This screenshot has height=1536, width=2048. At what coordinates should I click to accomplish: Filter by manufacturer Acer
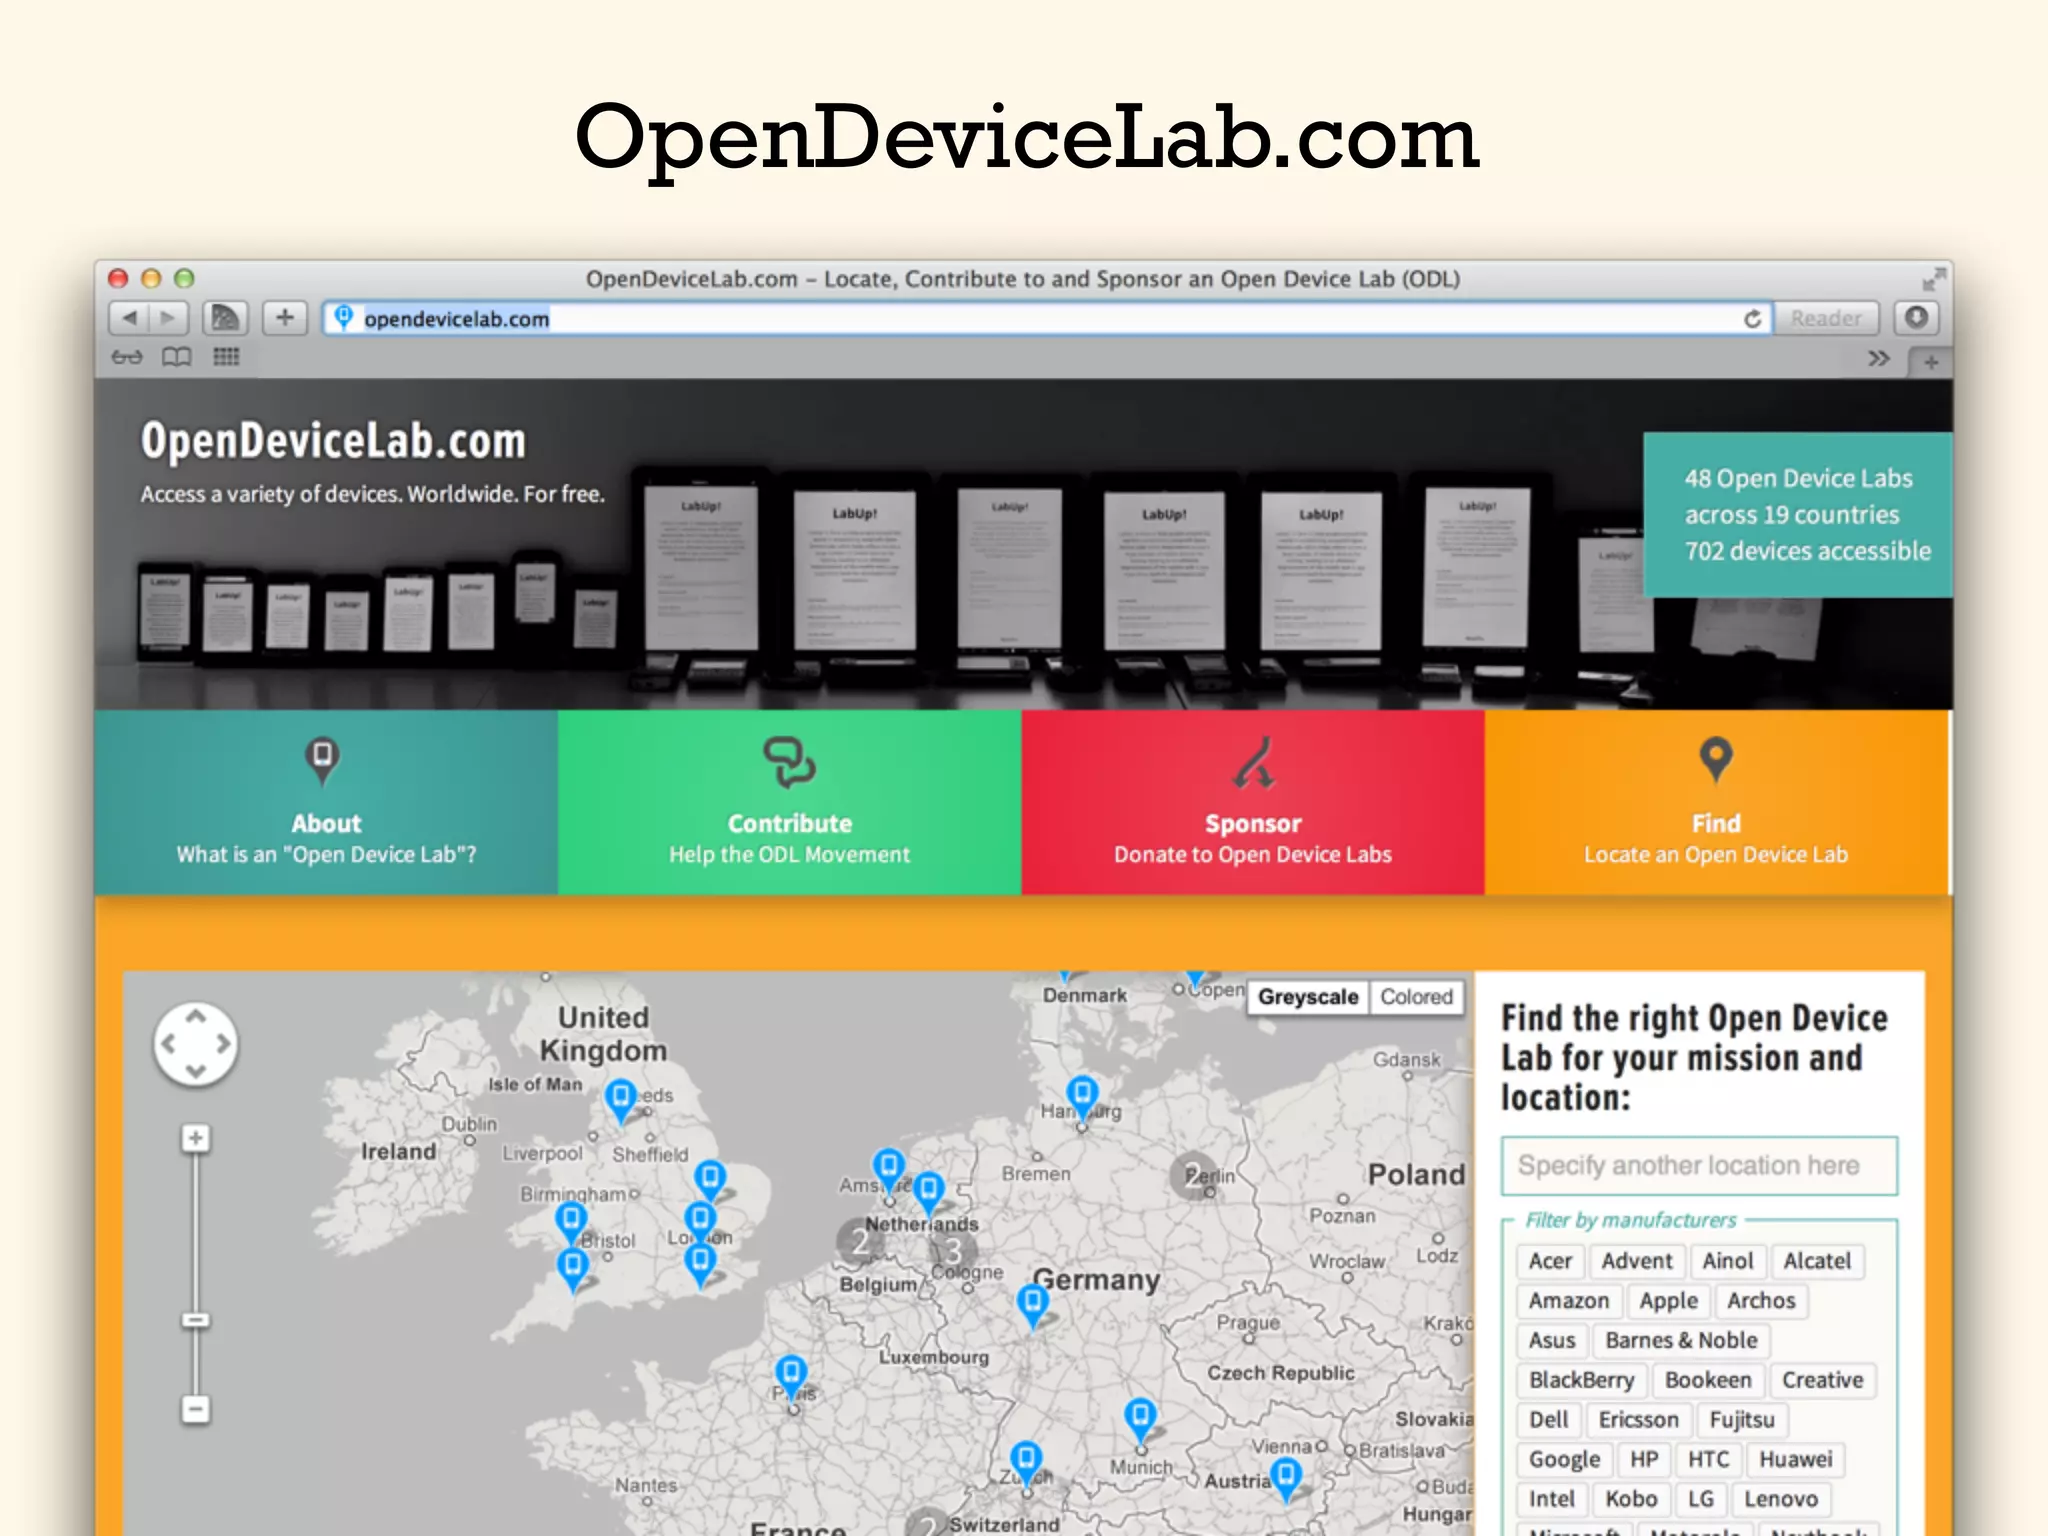(1550, 1261)
